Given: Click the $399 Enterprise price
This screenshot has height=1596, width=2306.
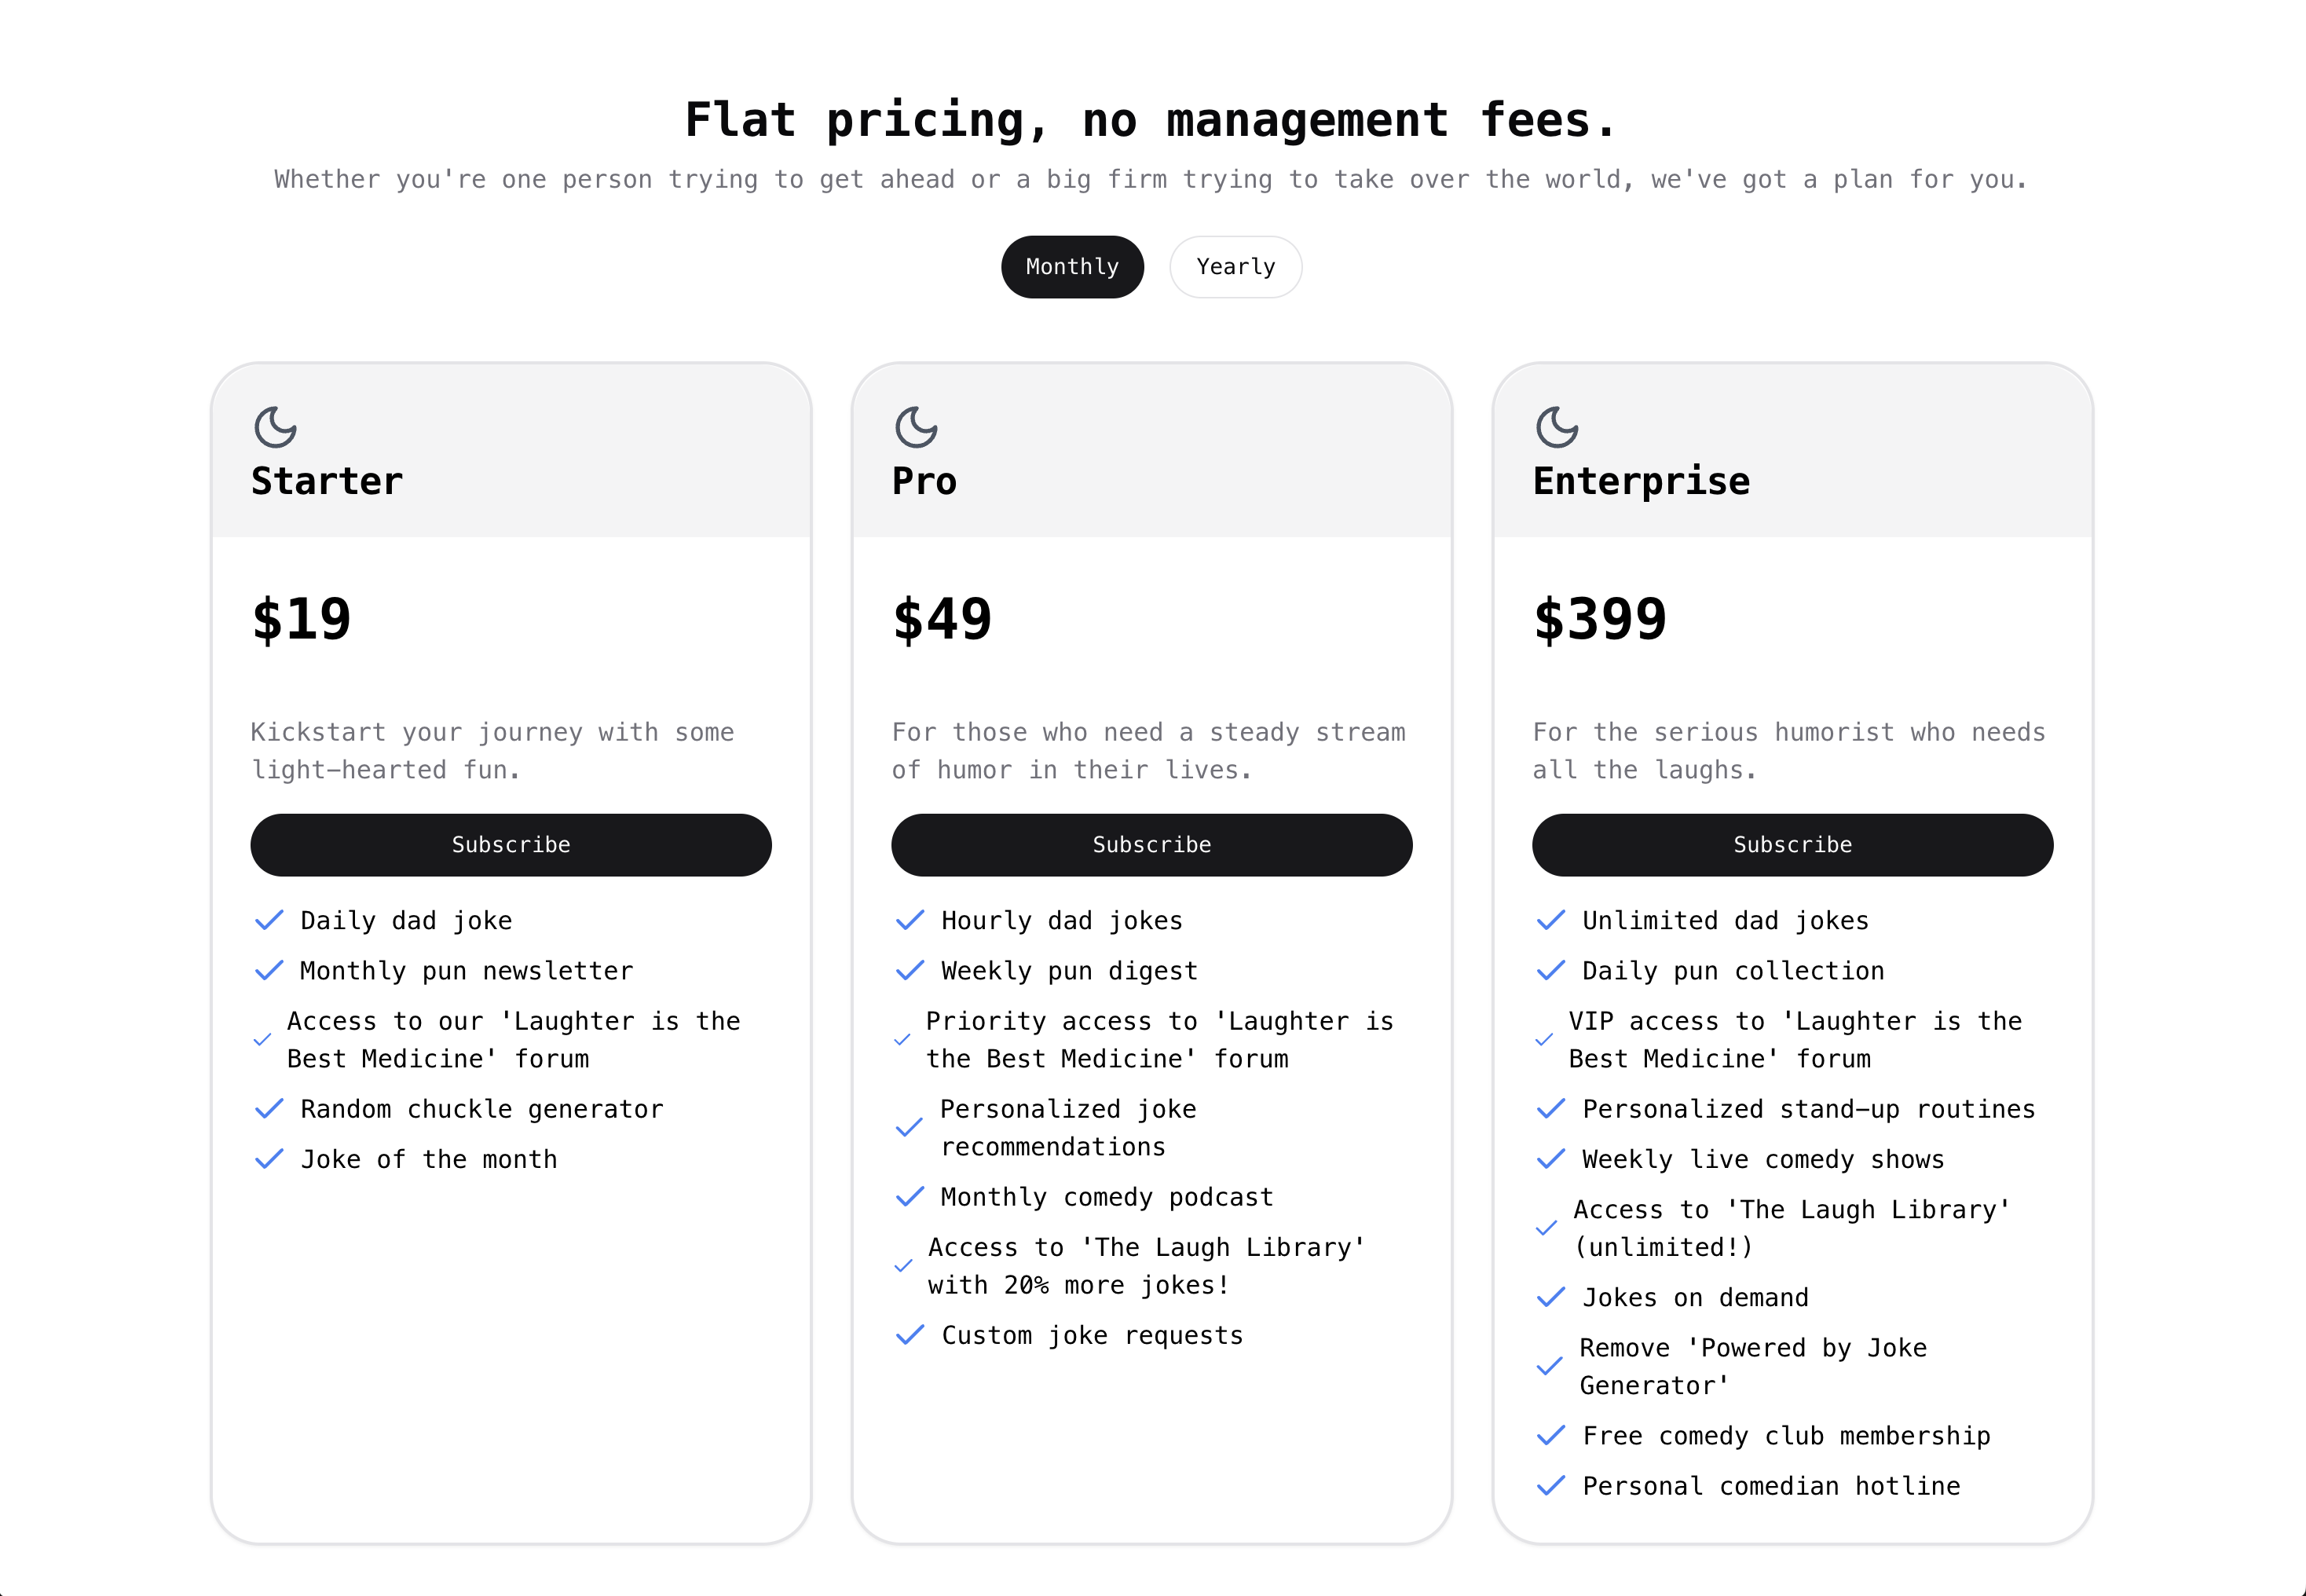Looking at the screenshot, I should [1600, 619].
